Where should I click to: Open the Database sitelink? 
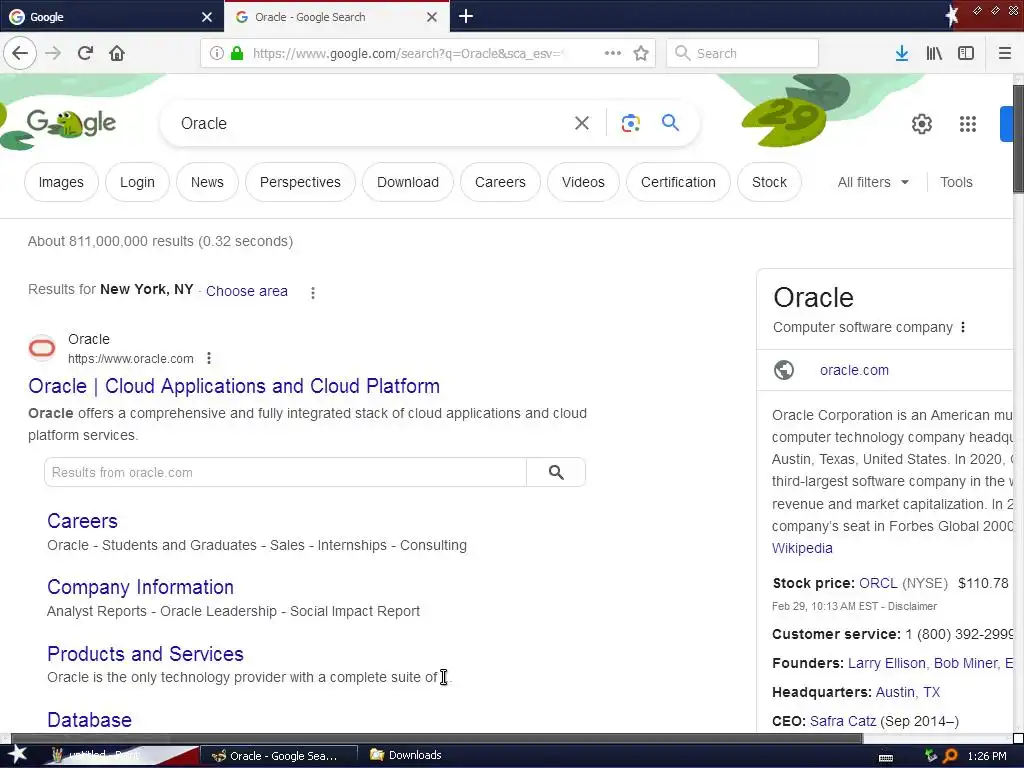coord(89,720)
